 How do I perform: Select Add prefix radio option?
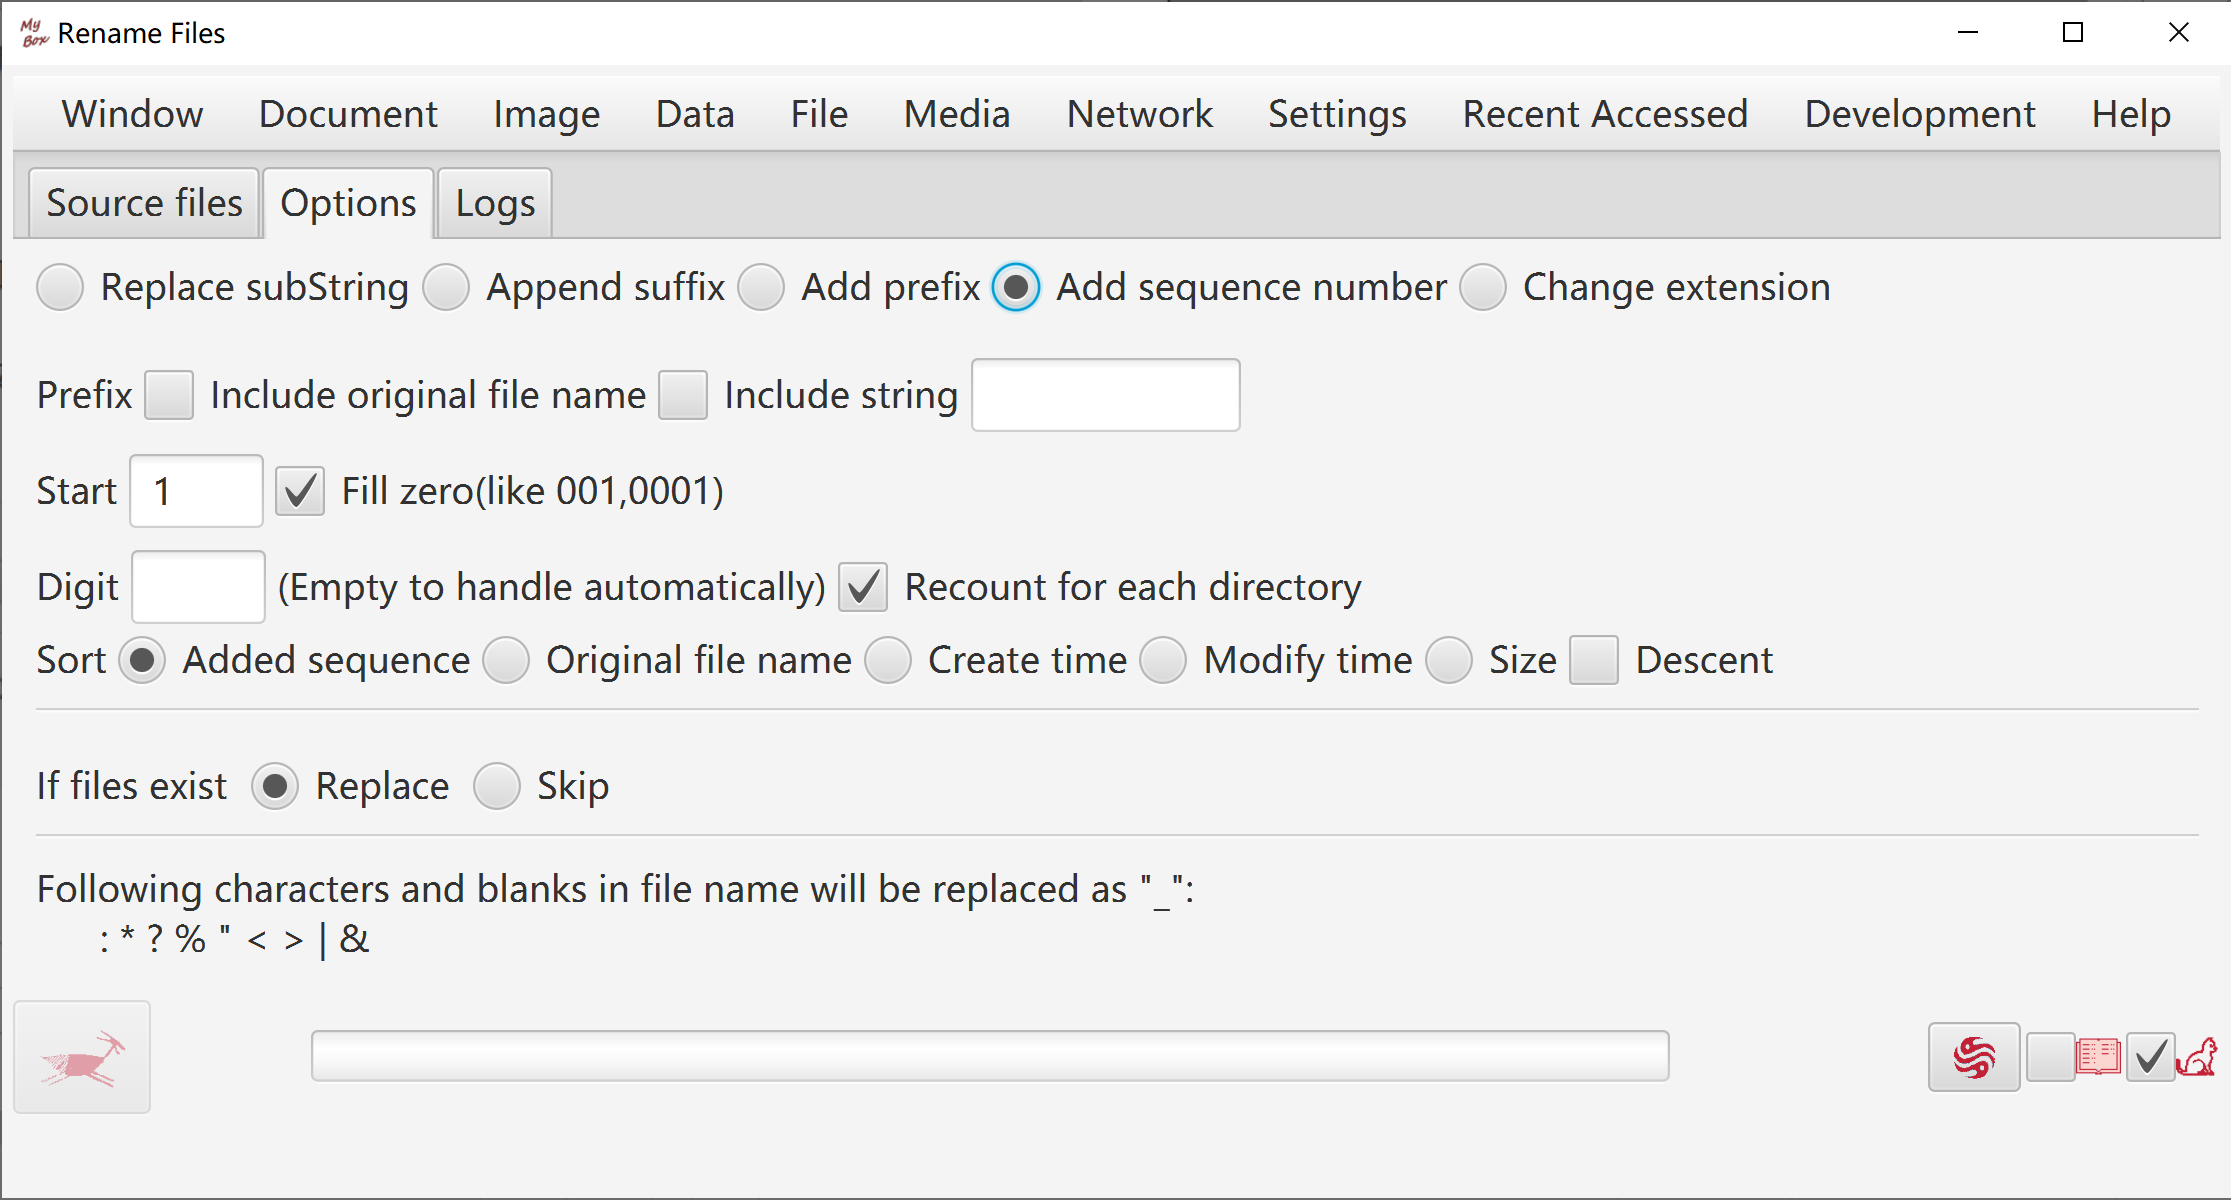(762, 288)
